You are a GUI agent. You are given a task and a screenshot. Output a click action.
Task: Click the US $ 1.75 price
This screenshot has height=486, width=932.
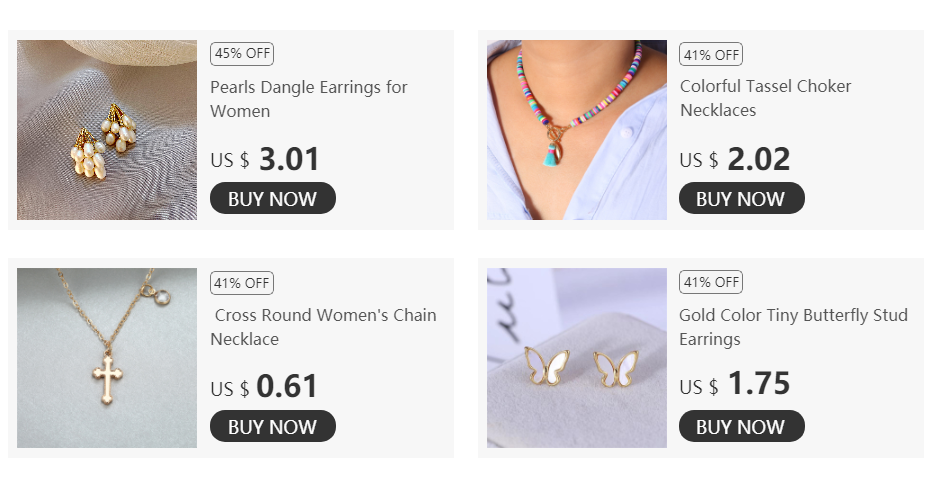coord(735,384)
